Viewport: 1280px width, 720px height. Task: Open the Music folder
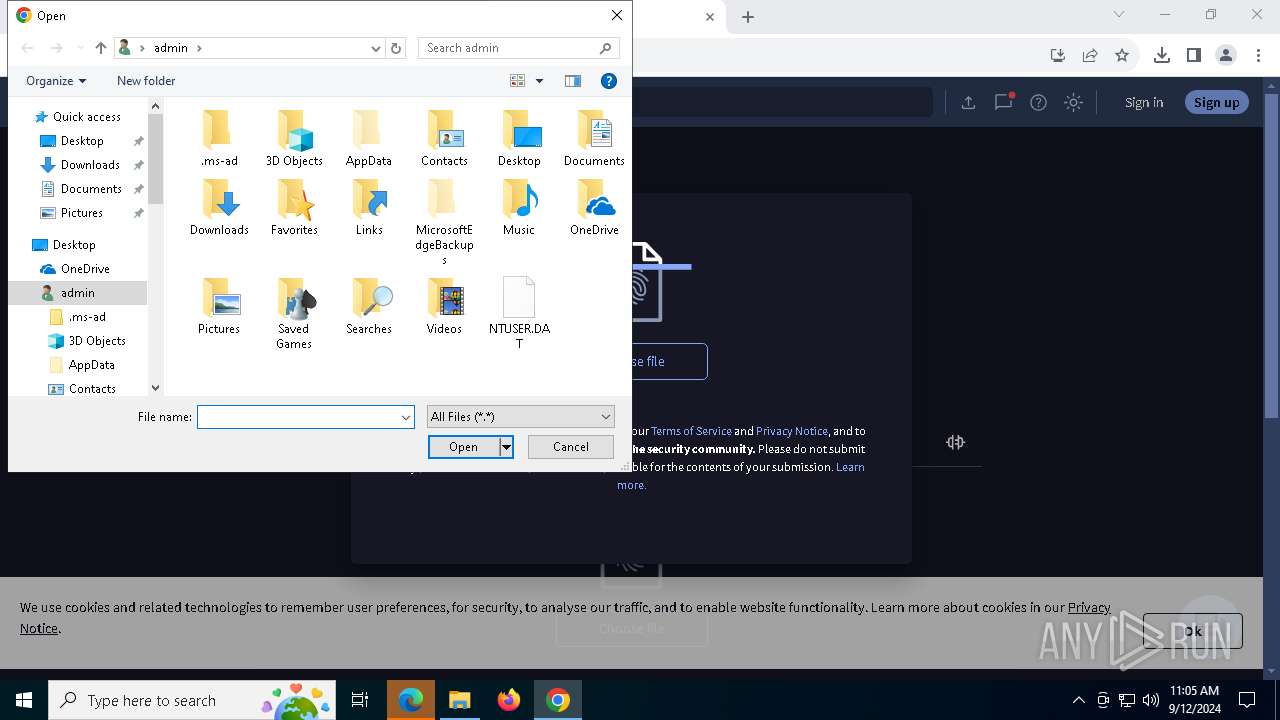(519, 208)
